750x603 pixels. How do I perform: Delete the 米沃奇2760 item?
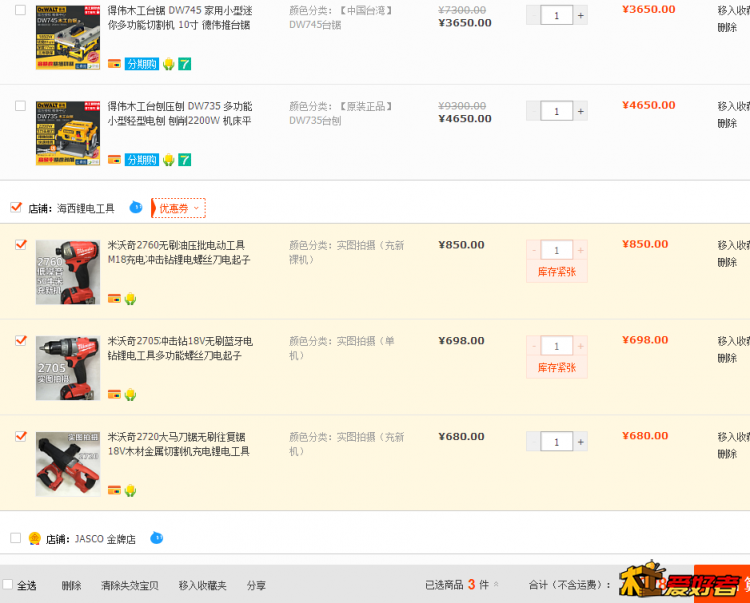pos(727,262)
